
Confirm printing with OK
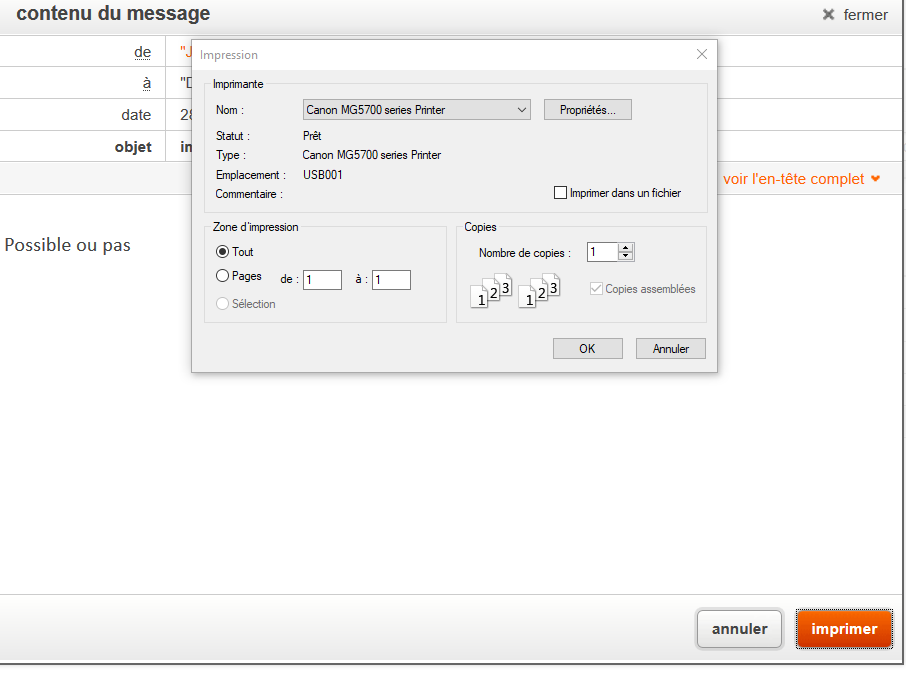tap(588, 349)
